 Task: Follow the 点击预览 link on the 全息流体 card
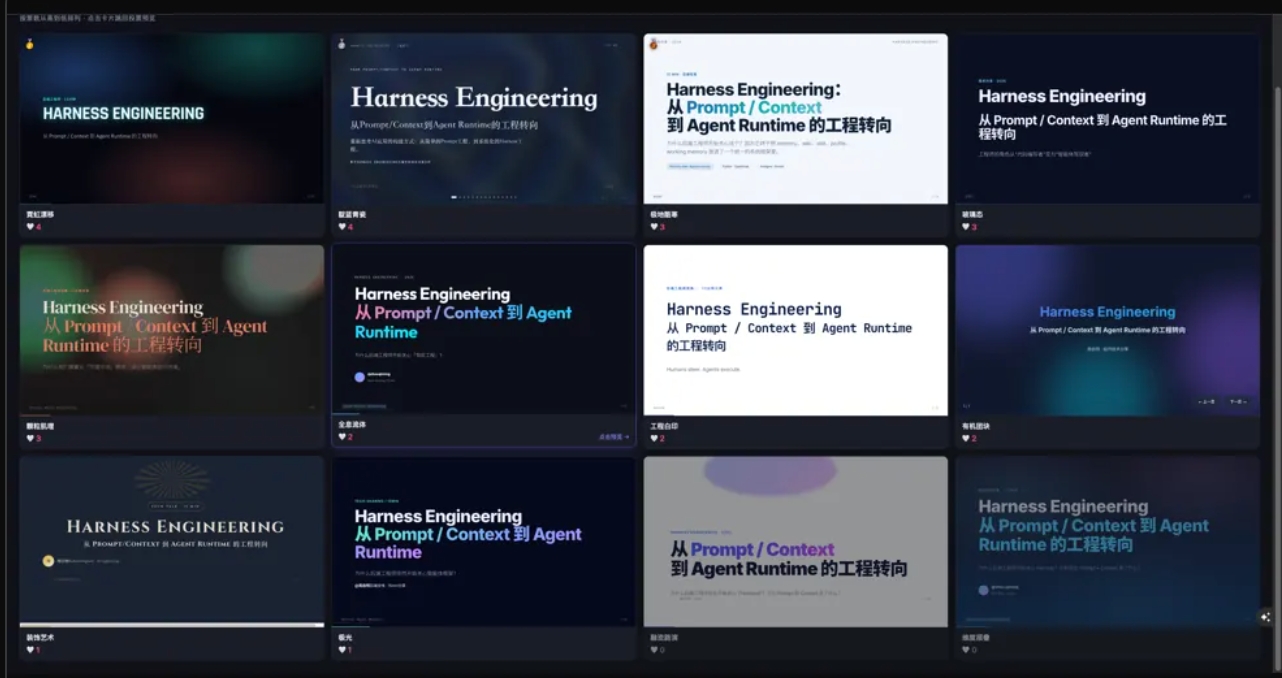pos(614,437)
